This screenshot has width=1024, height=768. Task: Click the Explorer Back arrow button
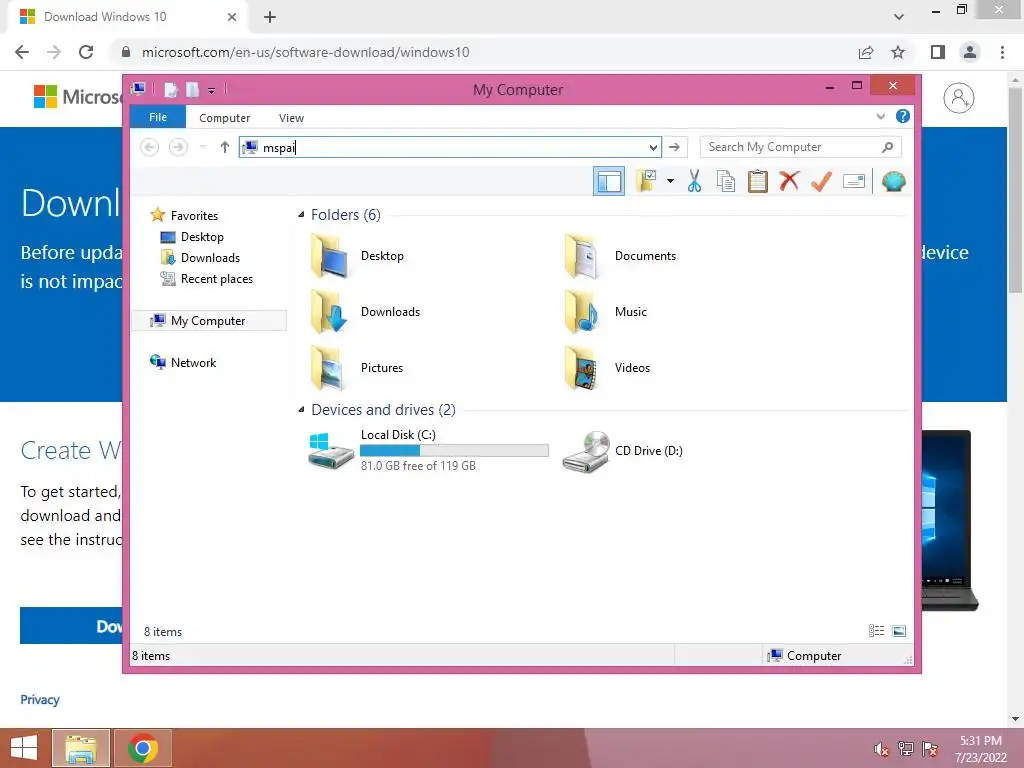150,147
